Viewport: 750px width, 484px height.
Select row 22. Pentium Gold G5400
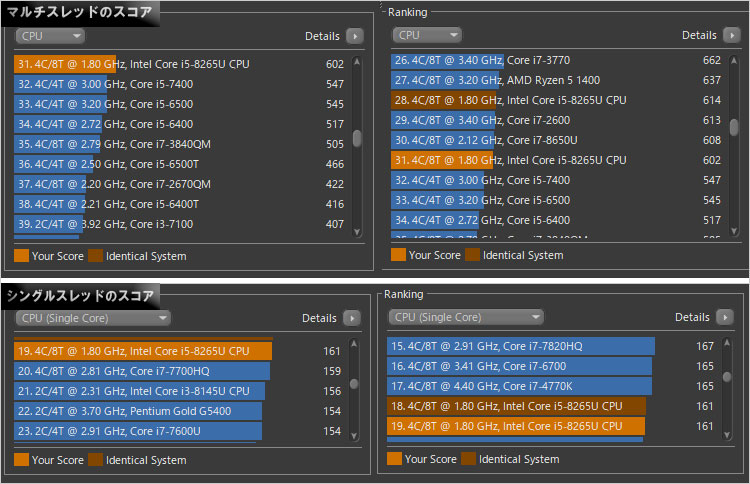click(x=178, y=411)
